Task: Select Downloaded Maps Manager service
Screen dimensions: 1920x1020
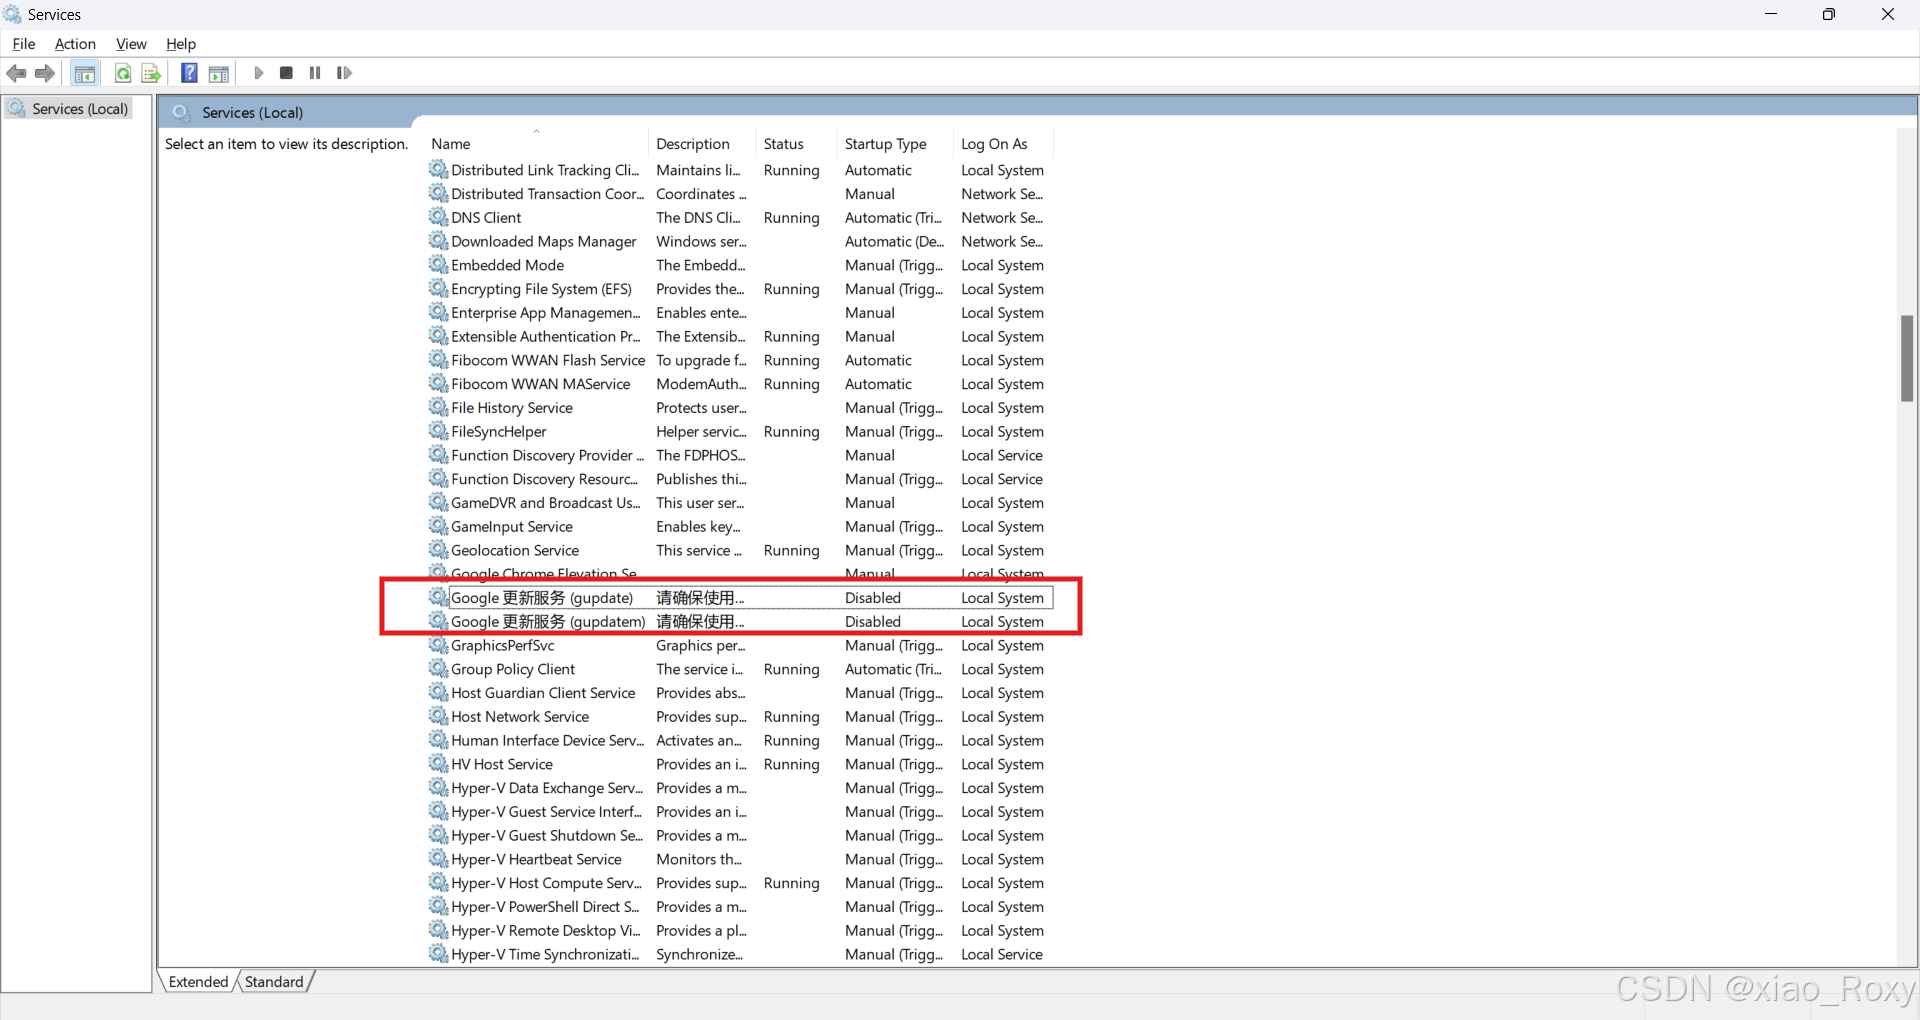Action: (x=740, y=241)
